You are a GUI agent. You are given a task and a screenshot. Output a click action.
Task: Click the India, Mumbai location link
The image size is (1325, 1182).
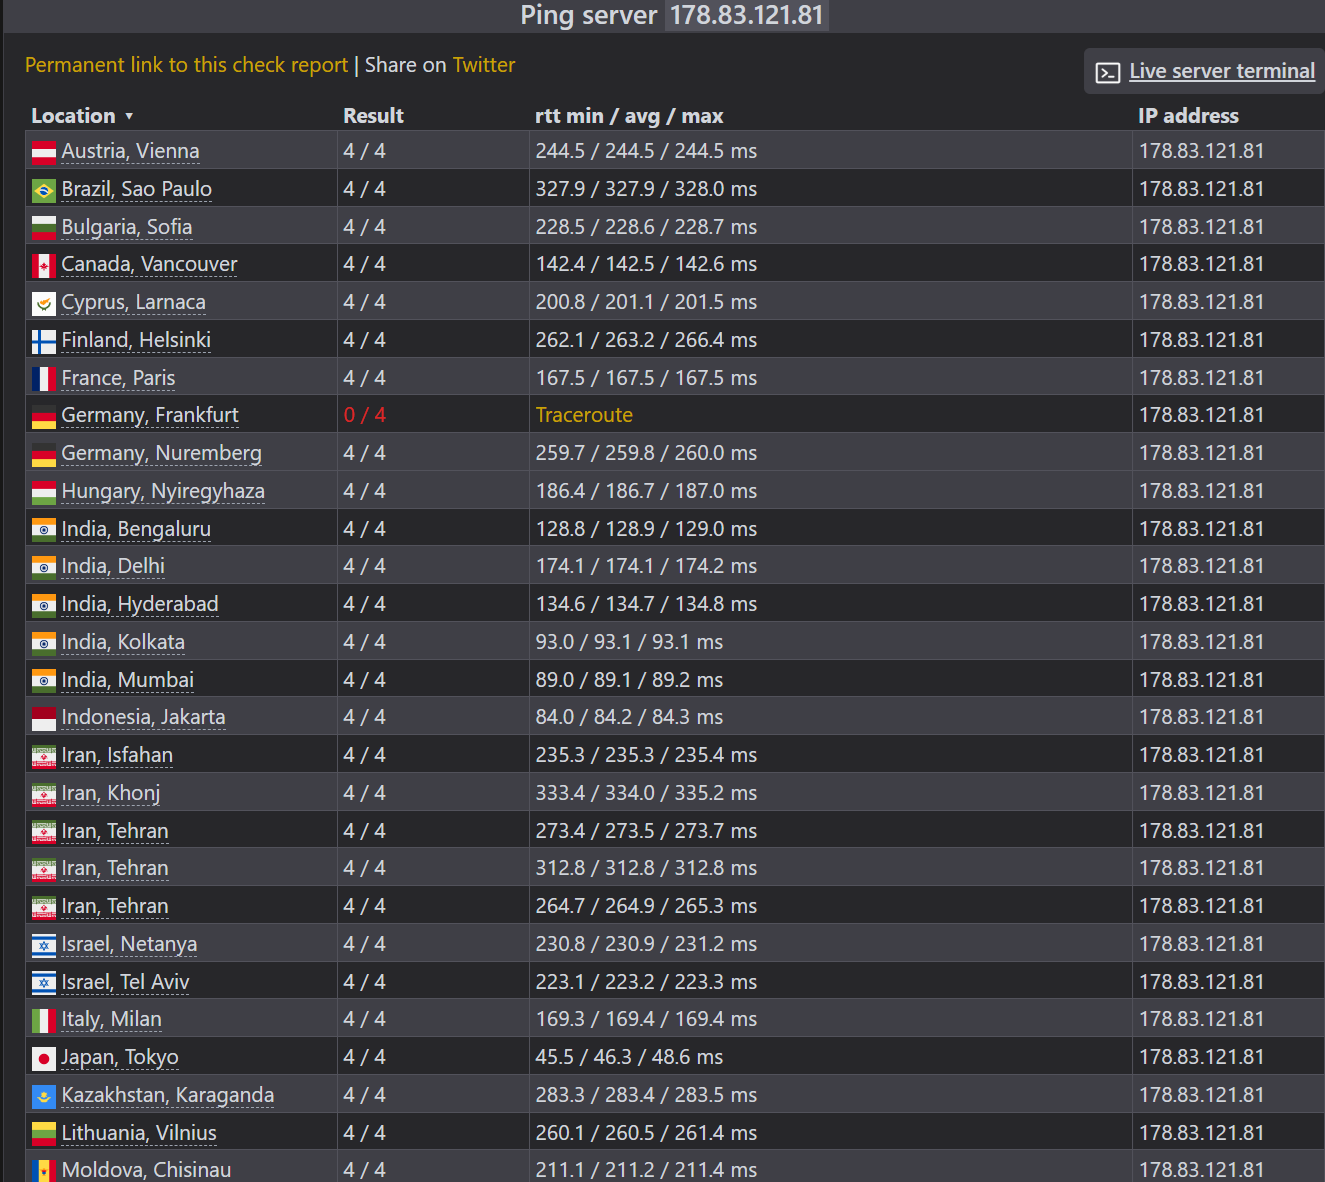pyautogui.click(x=128, y=680)
